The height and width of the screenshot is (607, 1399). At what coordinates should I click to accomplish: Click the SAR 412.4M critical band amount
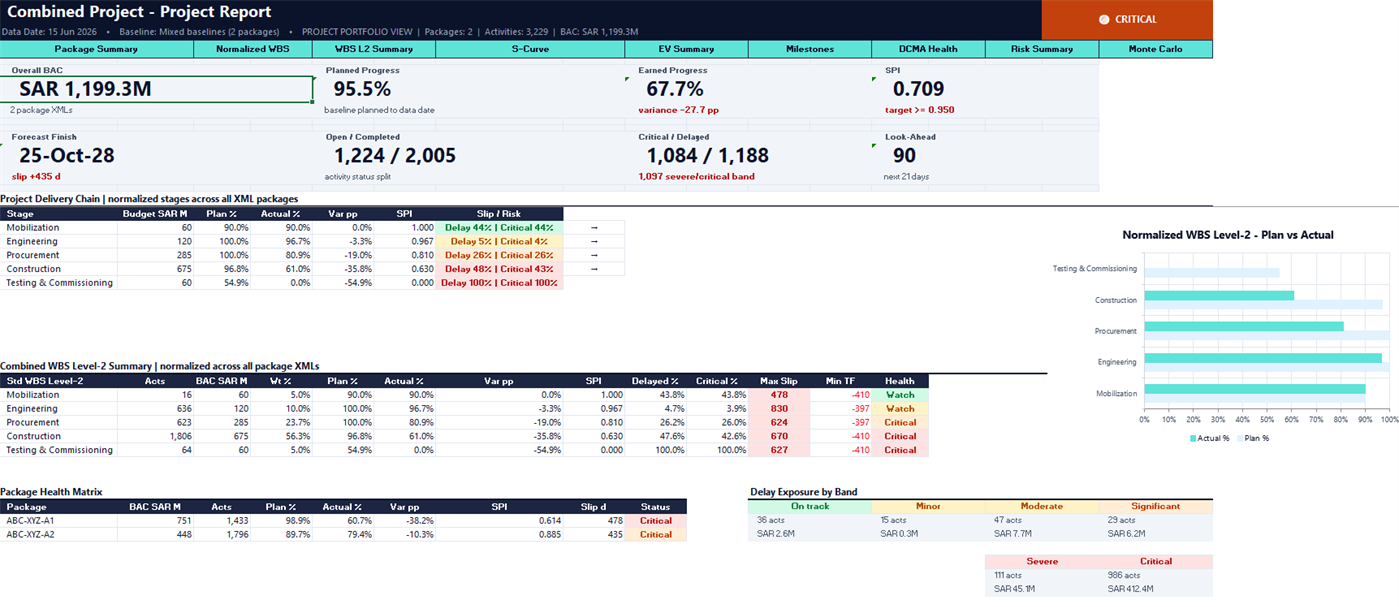click(1131, 589)
